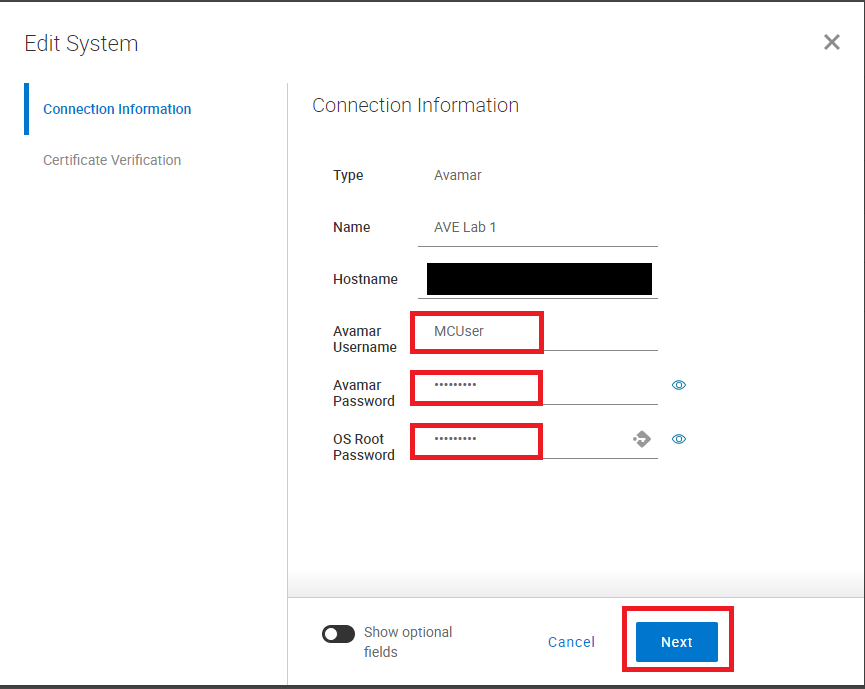Reveal the Avamar Password using the eye icon
Viewport: 865px width, 689px height.
tap(679, 385)
